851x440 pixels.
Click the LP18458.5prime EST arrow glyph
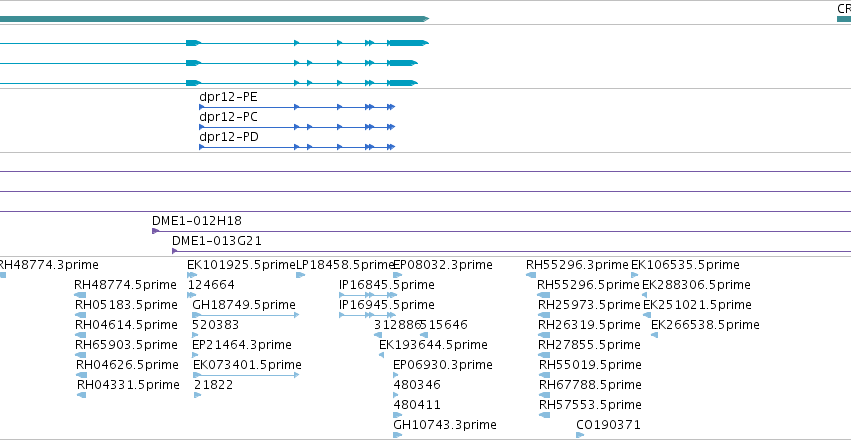(301, 275)
